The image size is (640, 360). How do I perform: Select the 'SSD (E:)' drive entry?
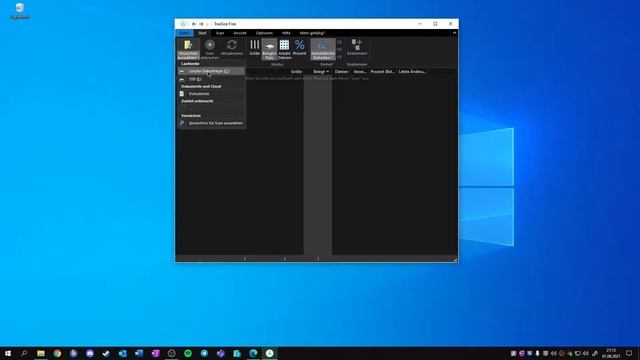pyautogui.click(x=211, y=79)
